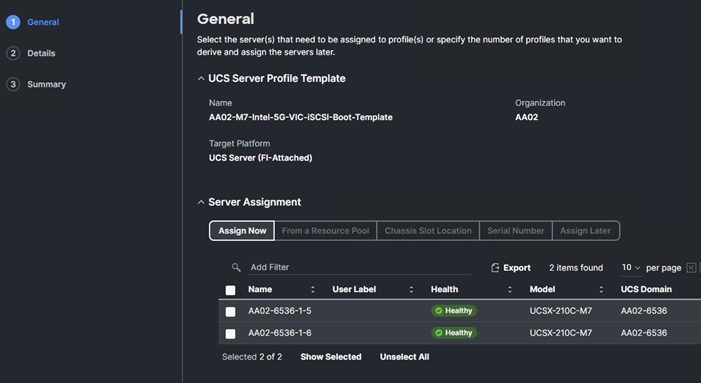Image resolution: width=701 pixels, height=383 pixels.
Task: Click template name AA02-M7-Intel-5G-VIC-iSCSI-Boot-Template
Action: tap(301, 117)
